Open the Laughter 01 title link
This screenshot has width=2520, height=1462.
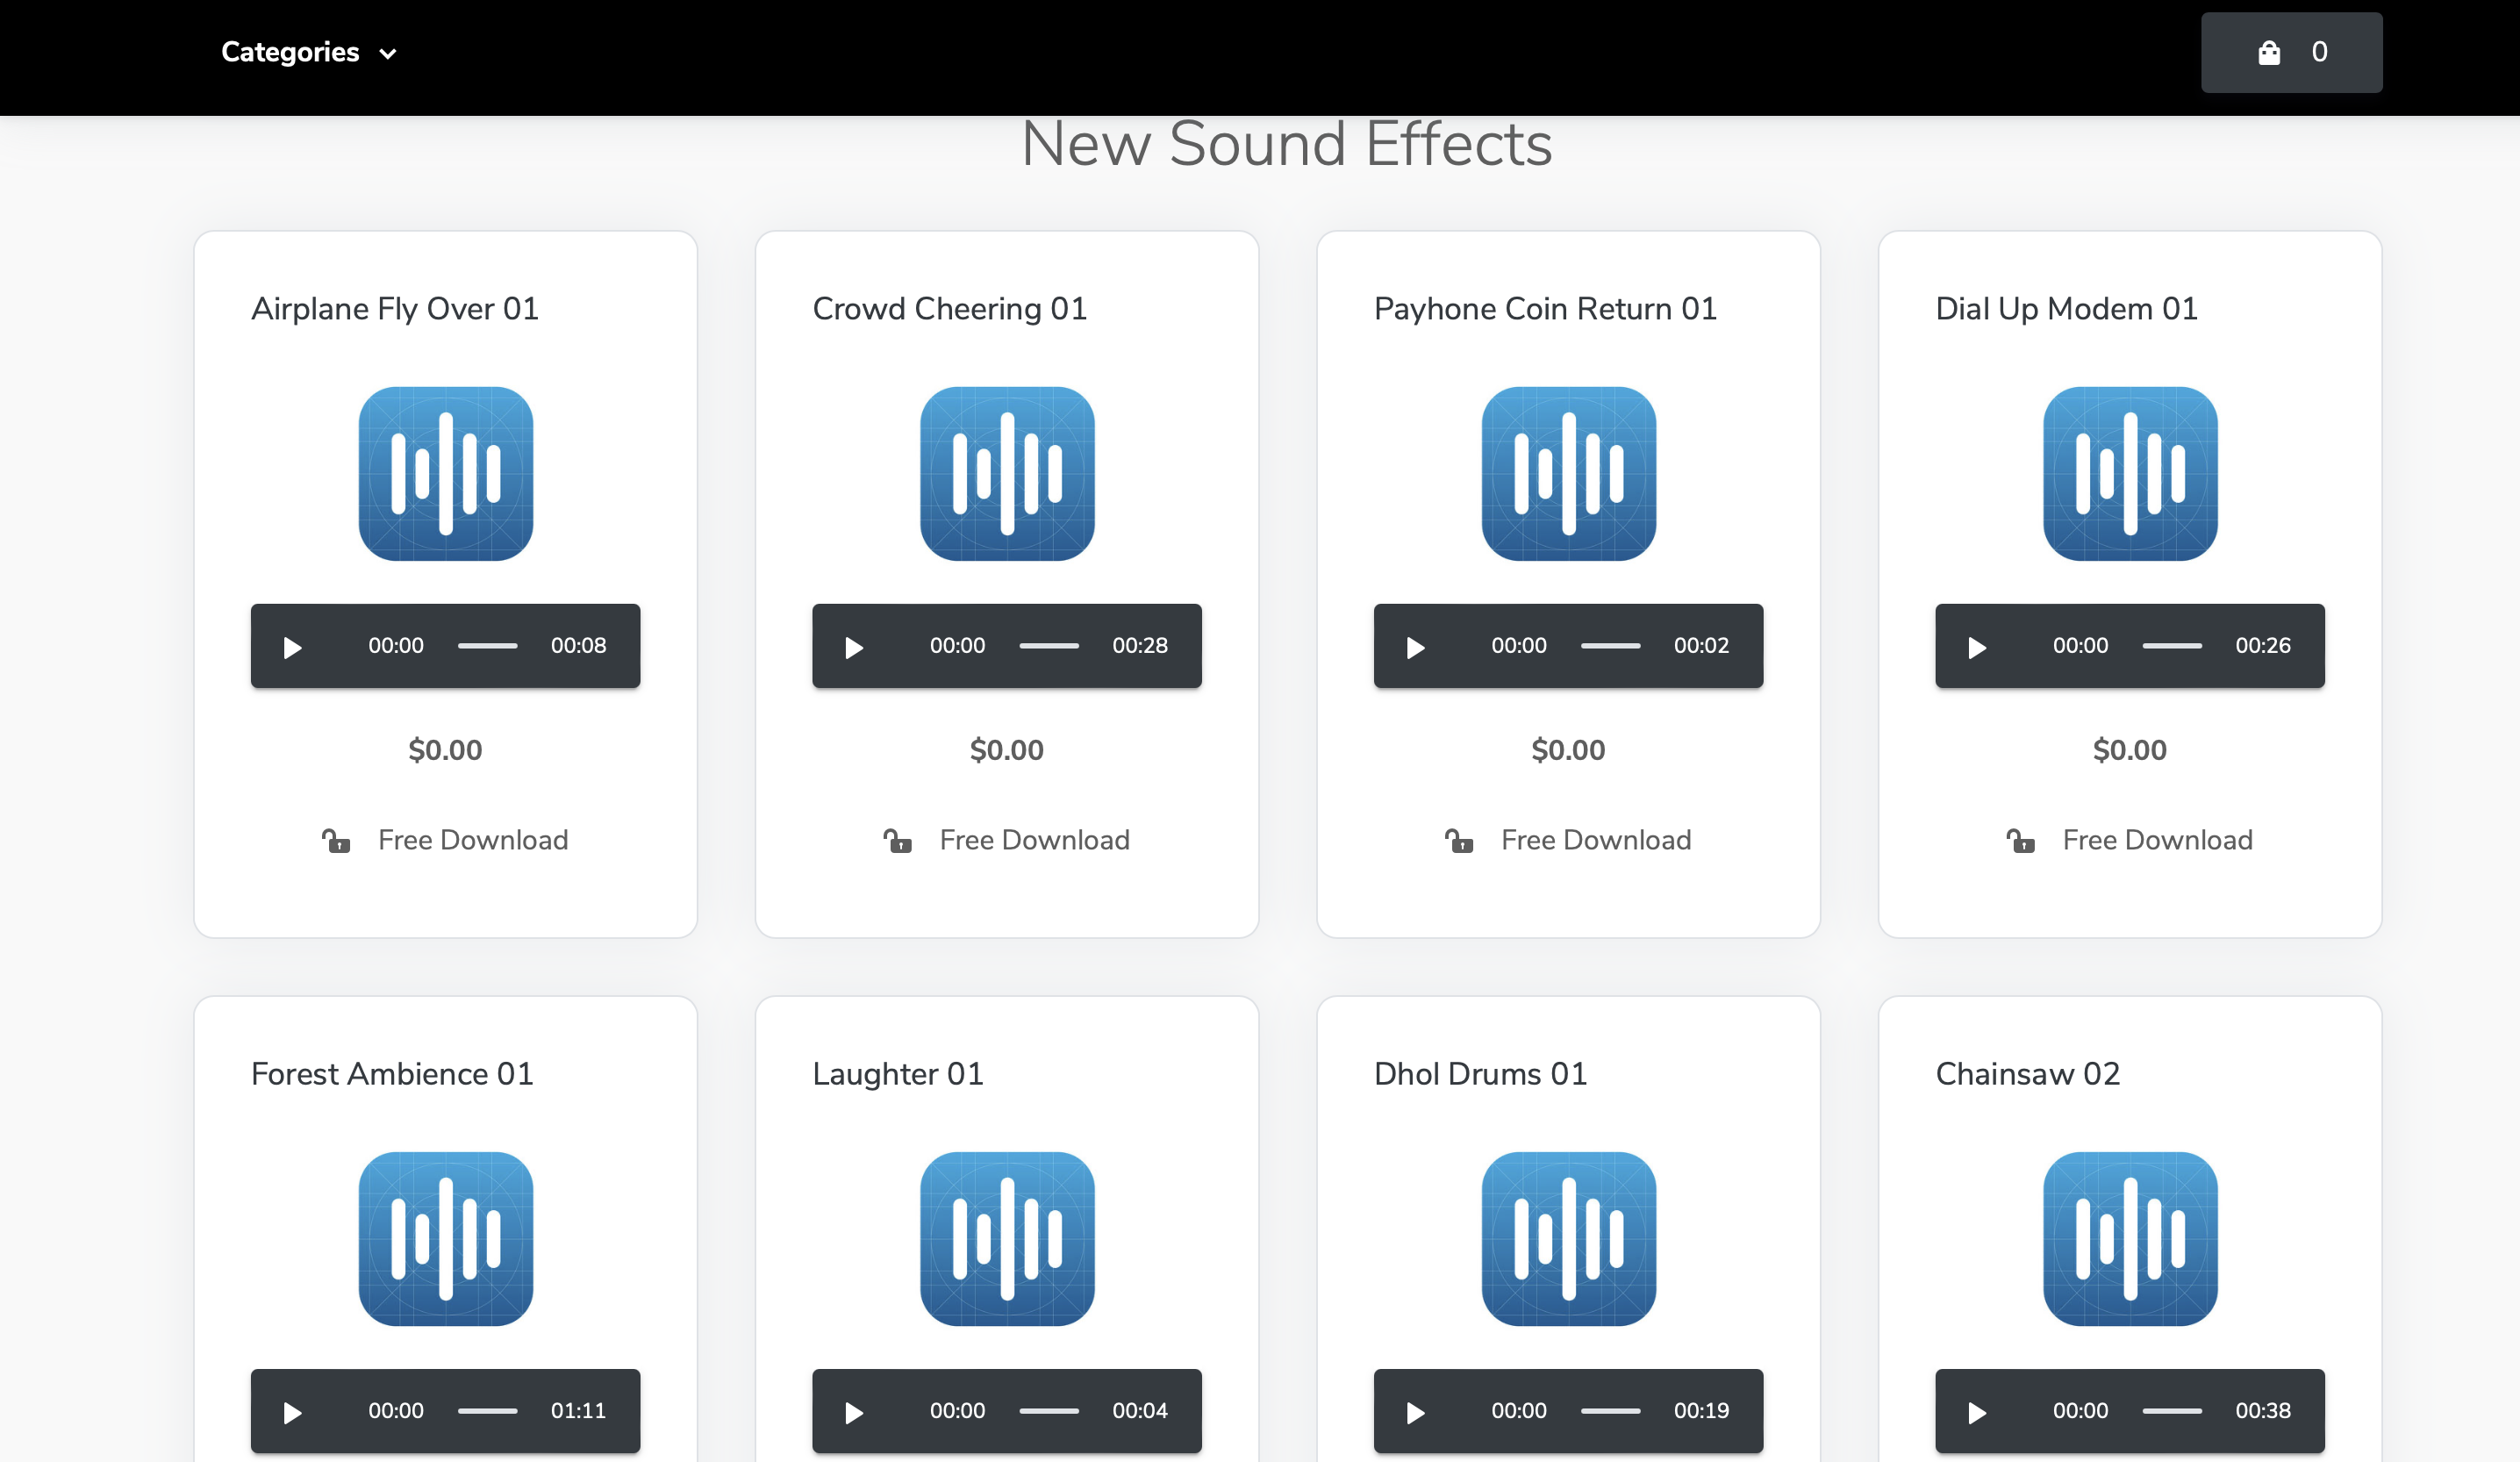[897, 1073]
